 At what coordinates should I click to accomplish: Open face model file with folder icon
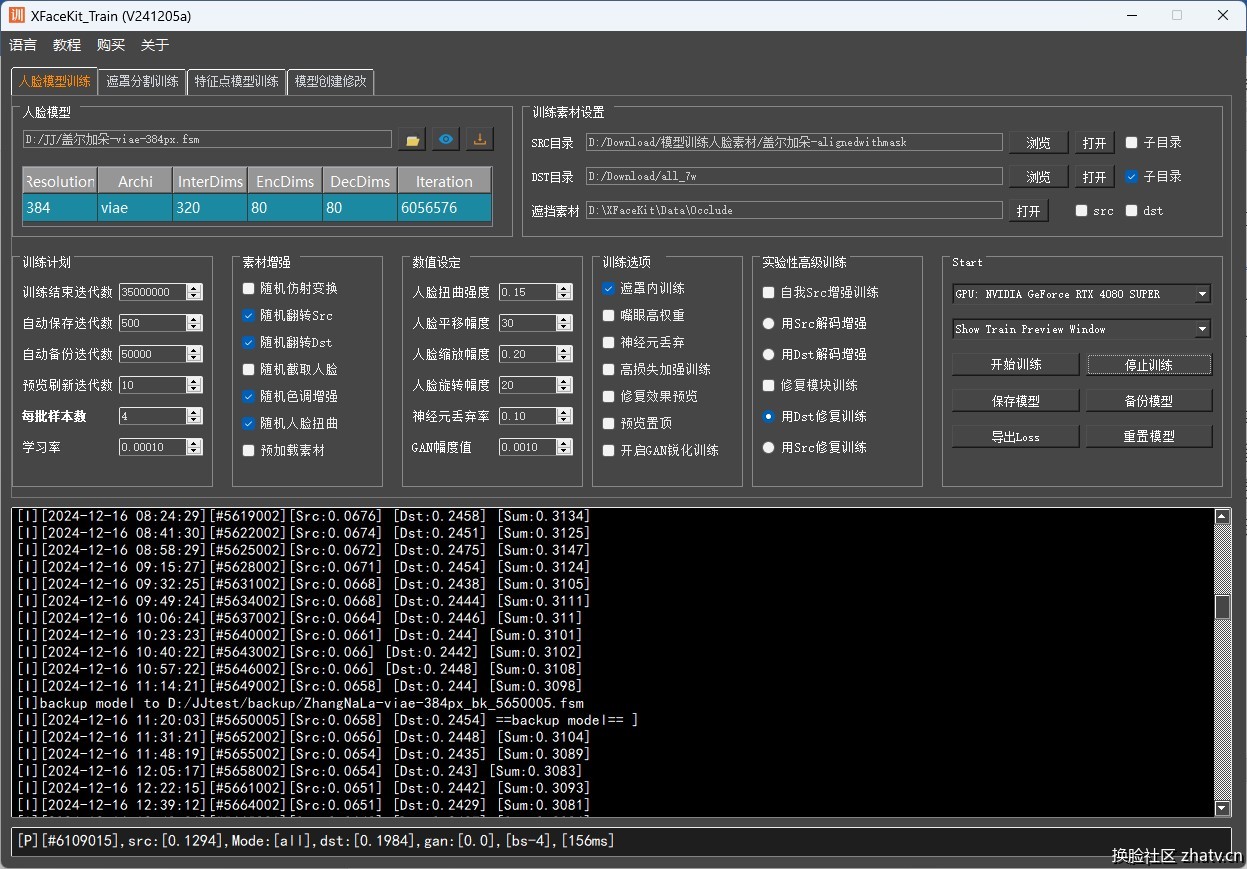point(412,140)
